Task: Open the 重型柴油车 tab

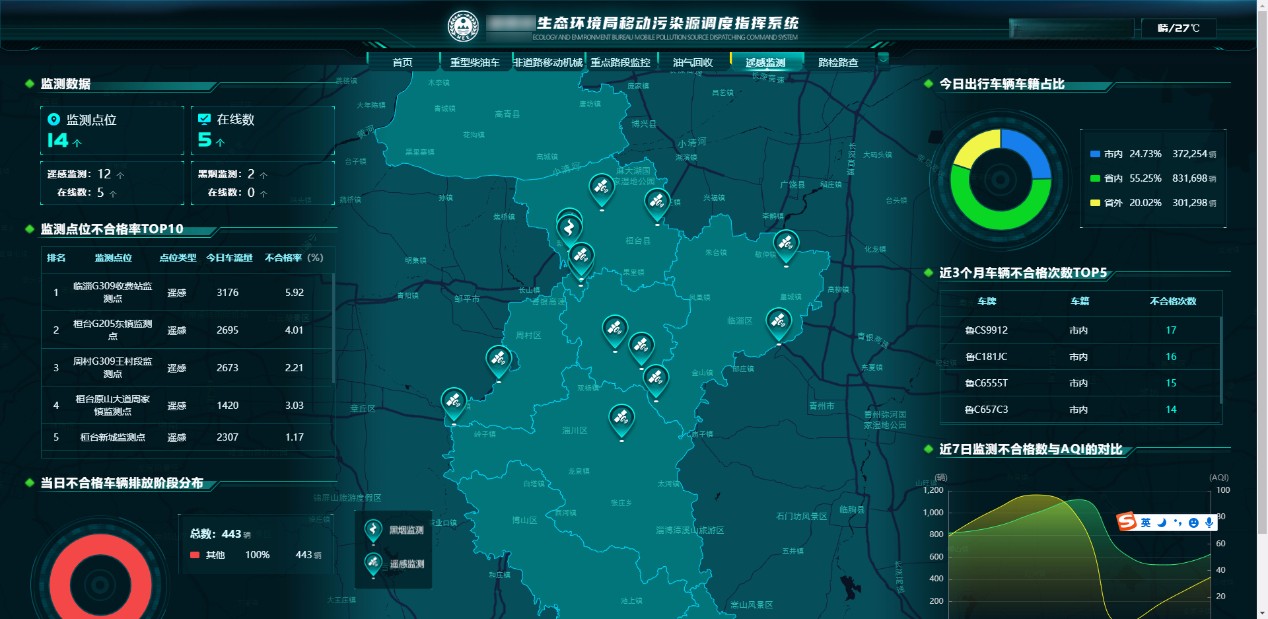Action: tap(475, 62)
